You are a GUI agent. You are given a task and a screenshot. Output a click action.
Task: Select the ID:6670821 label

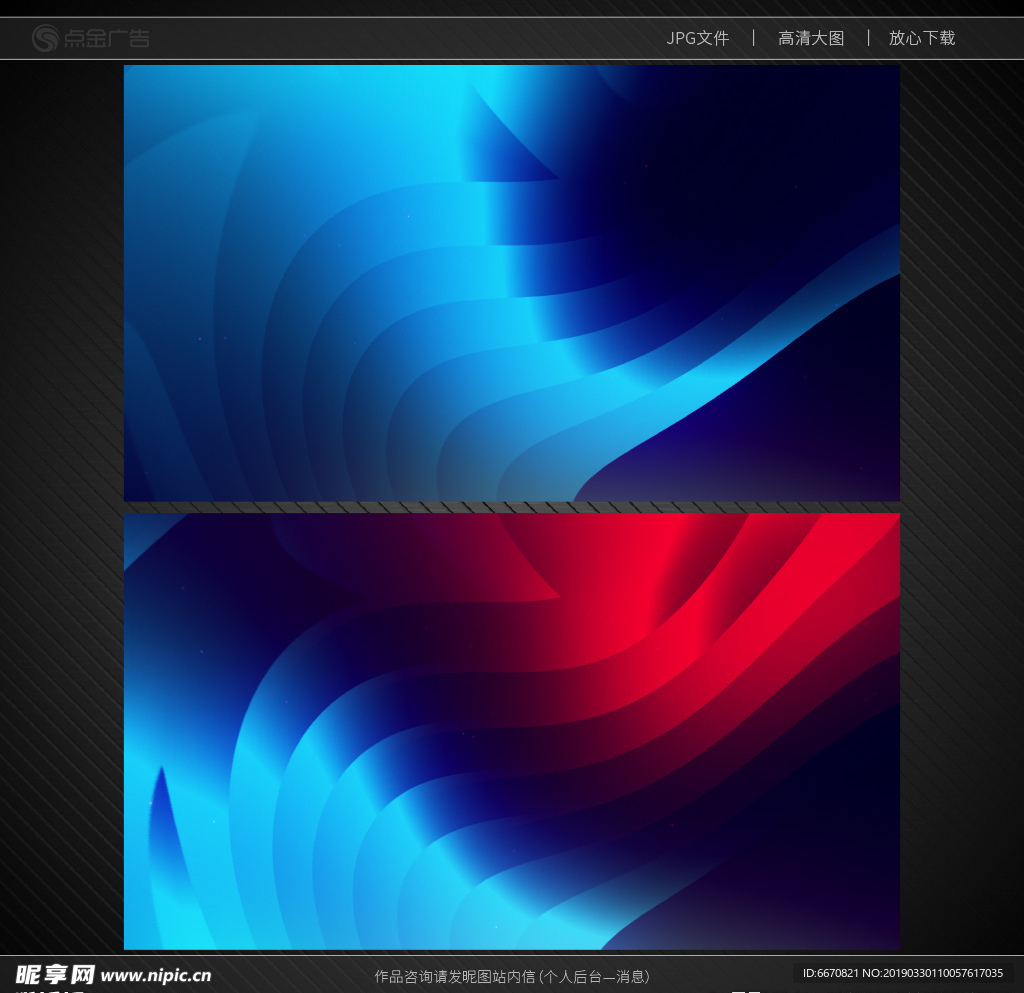point(831,973)
